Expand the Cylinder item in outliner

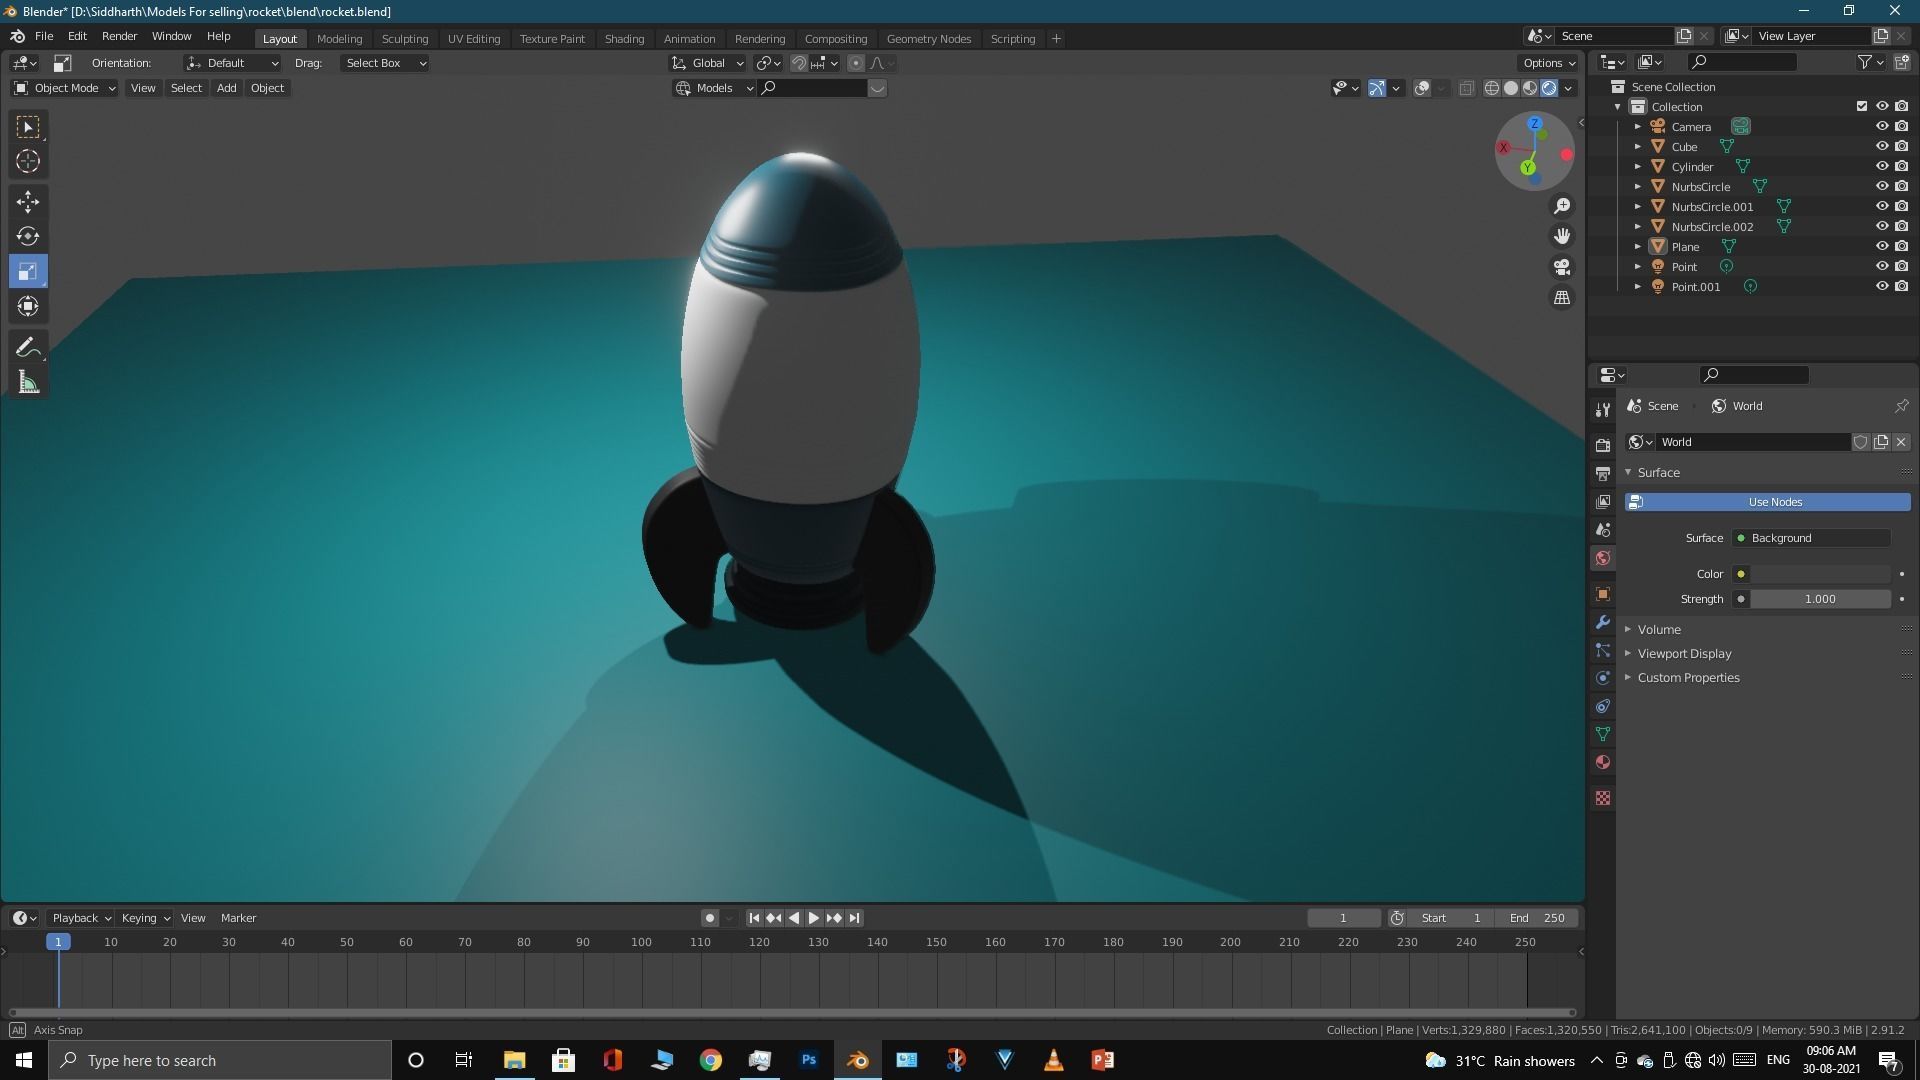click(x=1638, y=167)
